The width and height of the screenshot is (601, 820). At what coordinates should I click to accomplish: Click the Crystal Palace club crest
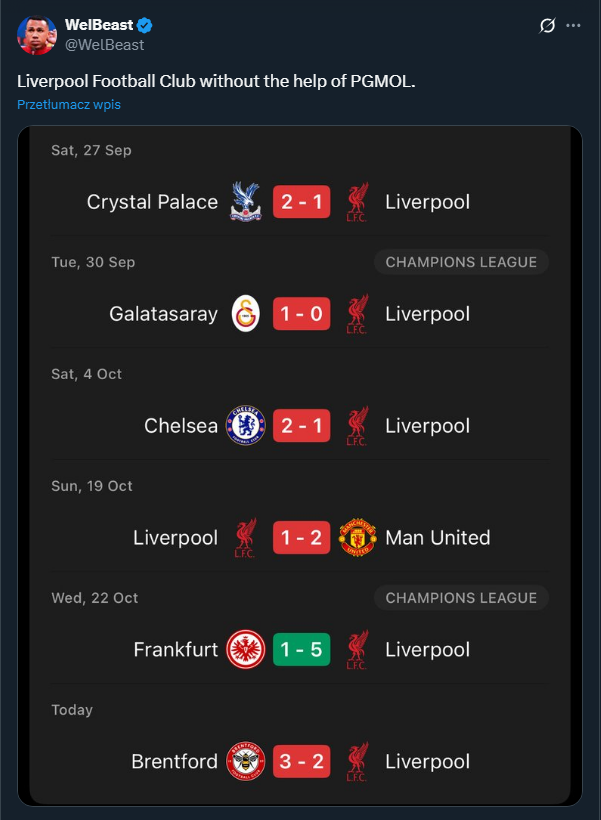click(x=245, y=202)
